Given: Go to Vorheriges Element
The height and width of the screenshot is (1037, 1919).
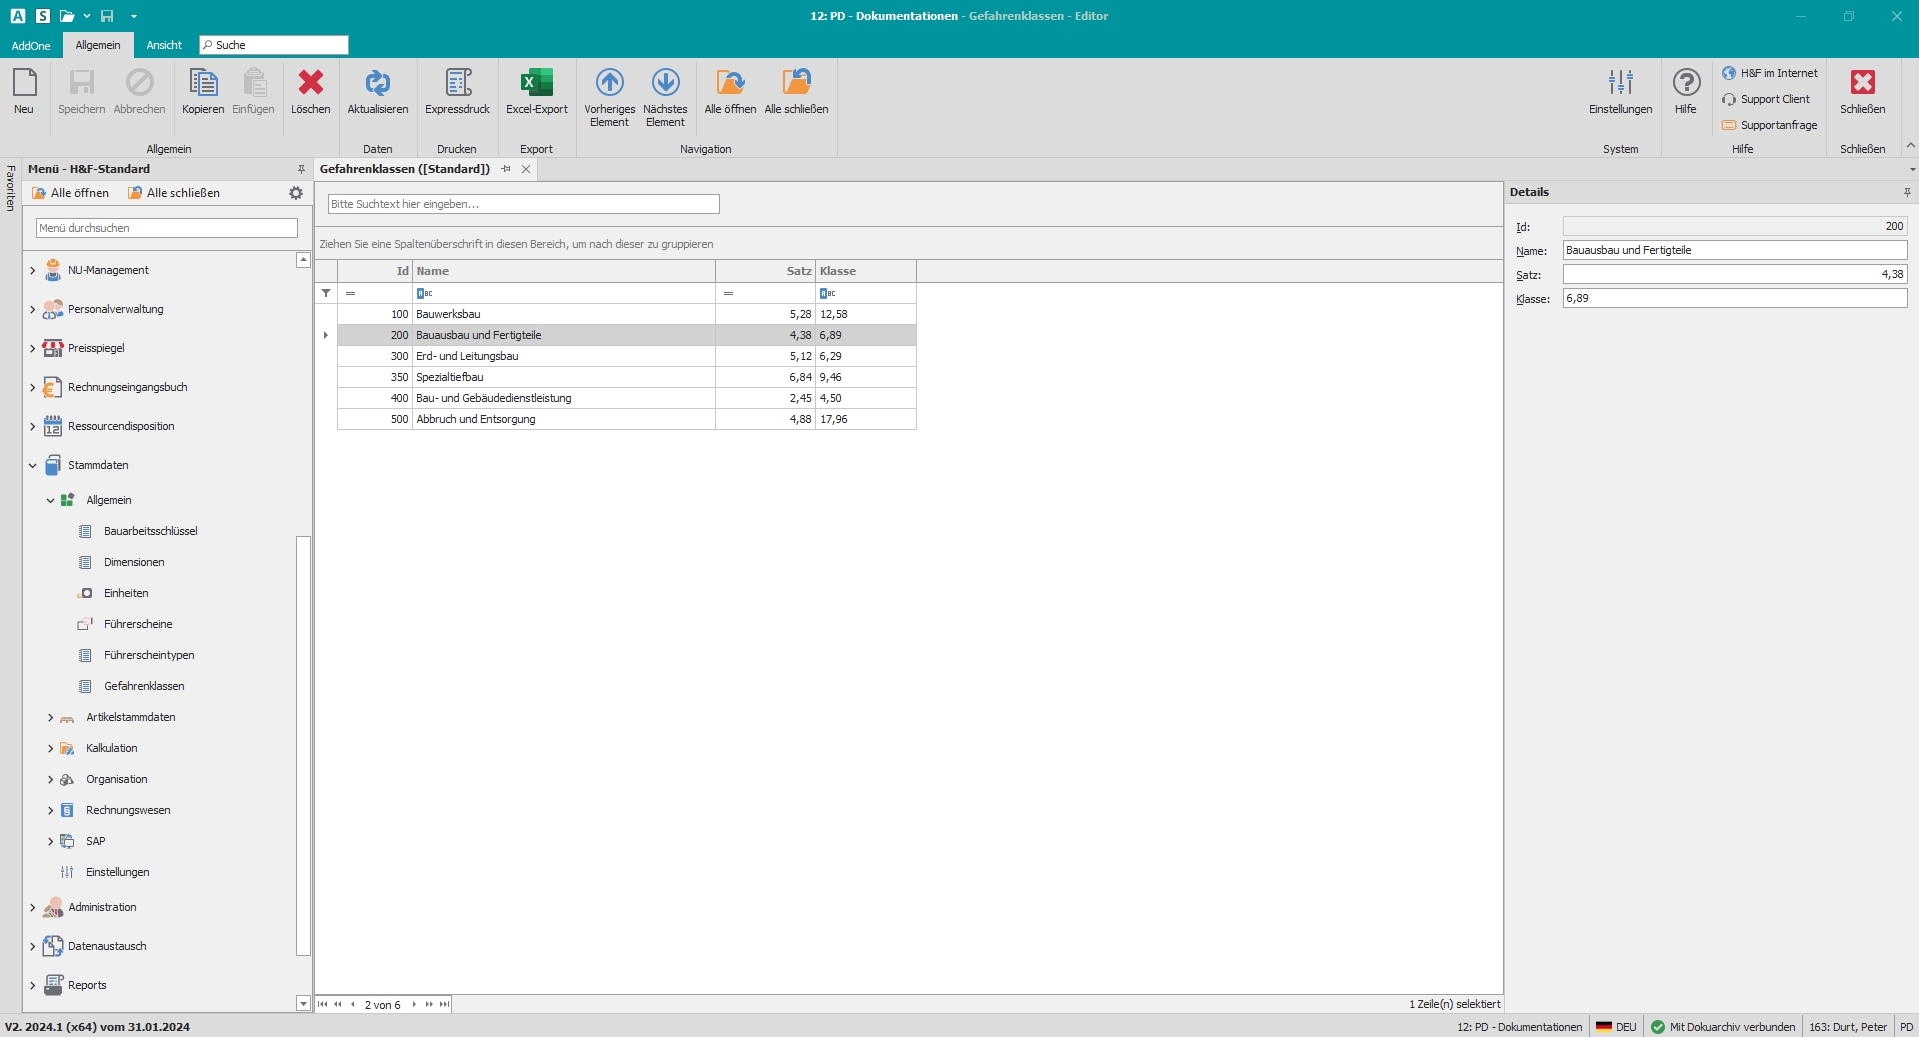Looking at the screenshot, I should click(609, 84).
